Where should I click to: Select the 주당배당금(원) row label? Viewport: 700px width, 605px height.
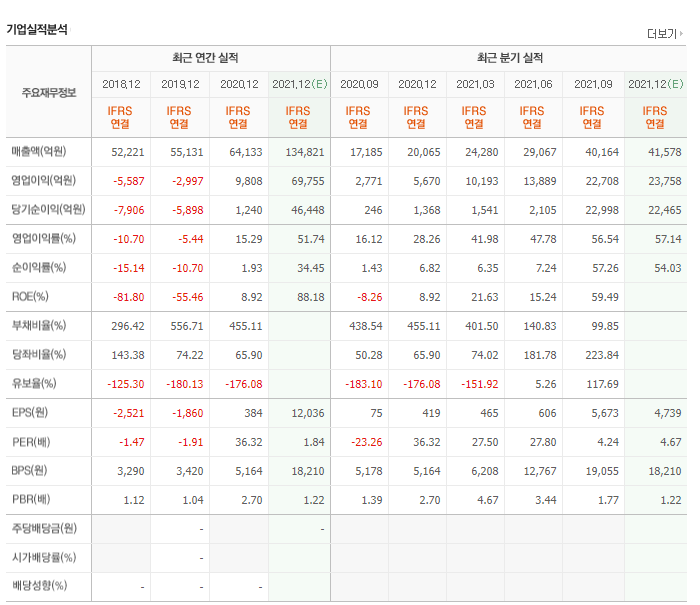pos(44,529)
